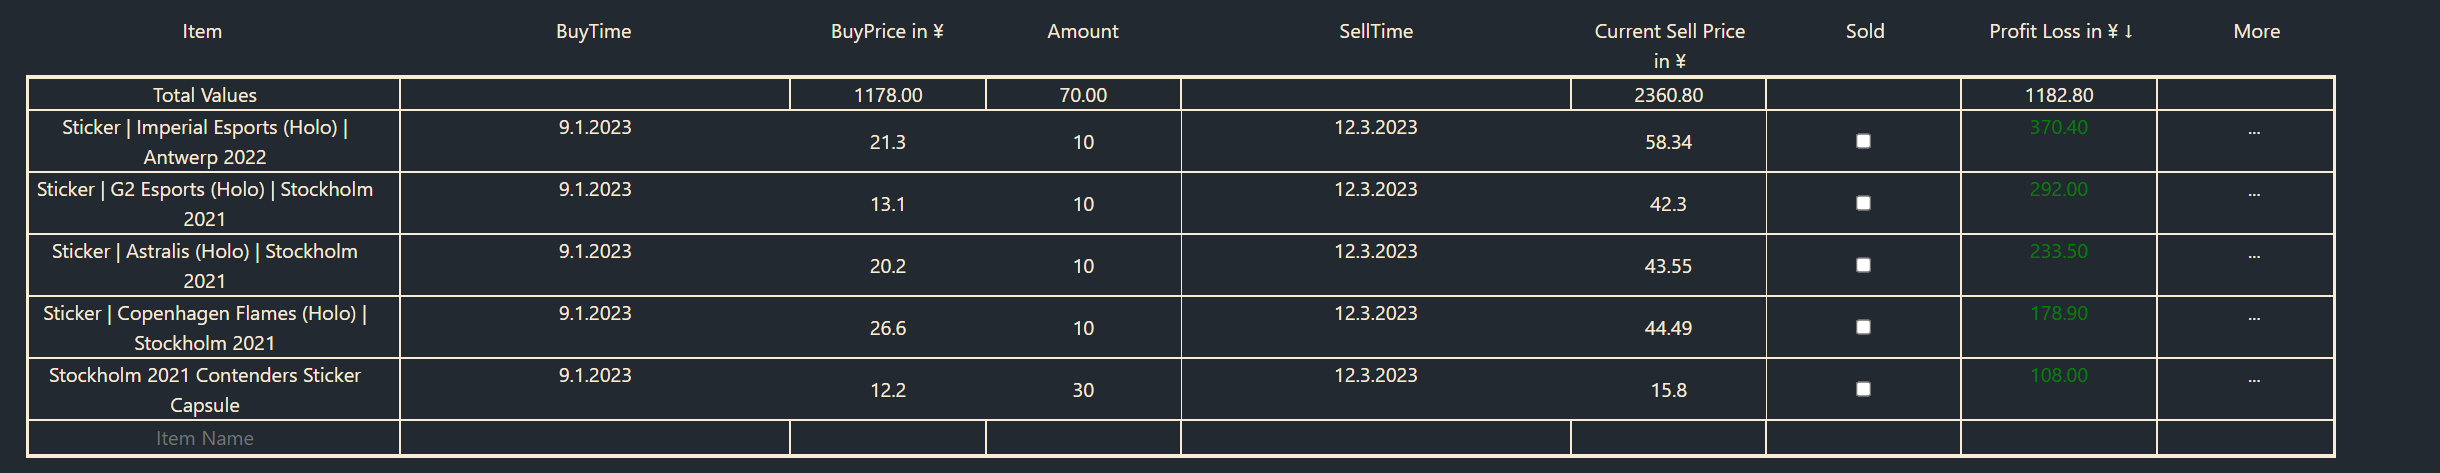
Task: Open more options for Copenhagen Flames sticker
Action: pyautogui.click(x=2254, y=317)
